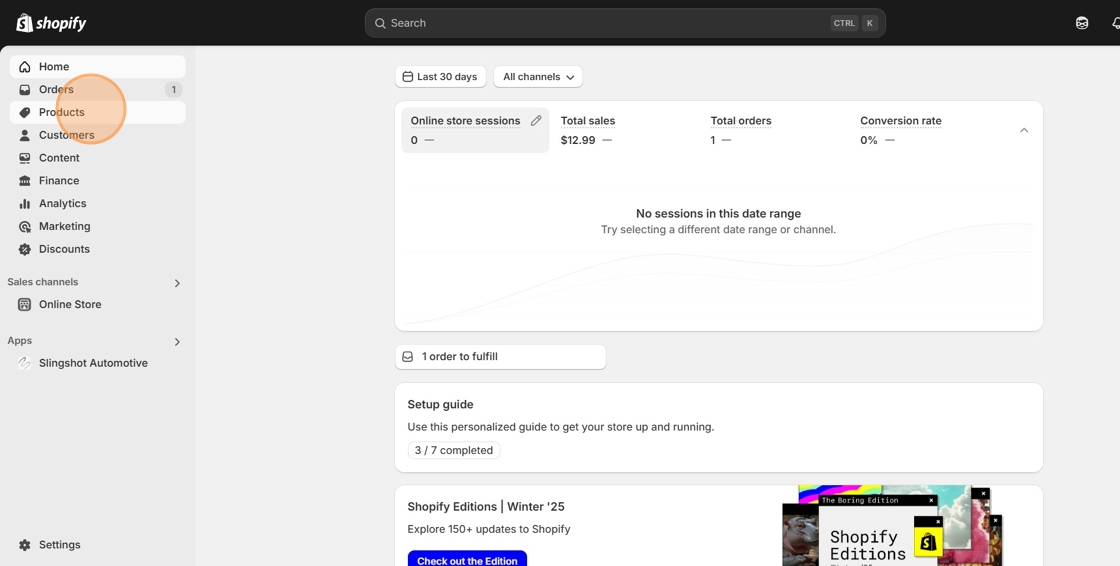Expand the Sales channels section chevron
Image resolution: width=1120 pixels, height=566 pixels.
[x=177, y=284]
